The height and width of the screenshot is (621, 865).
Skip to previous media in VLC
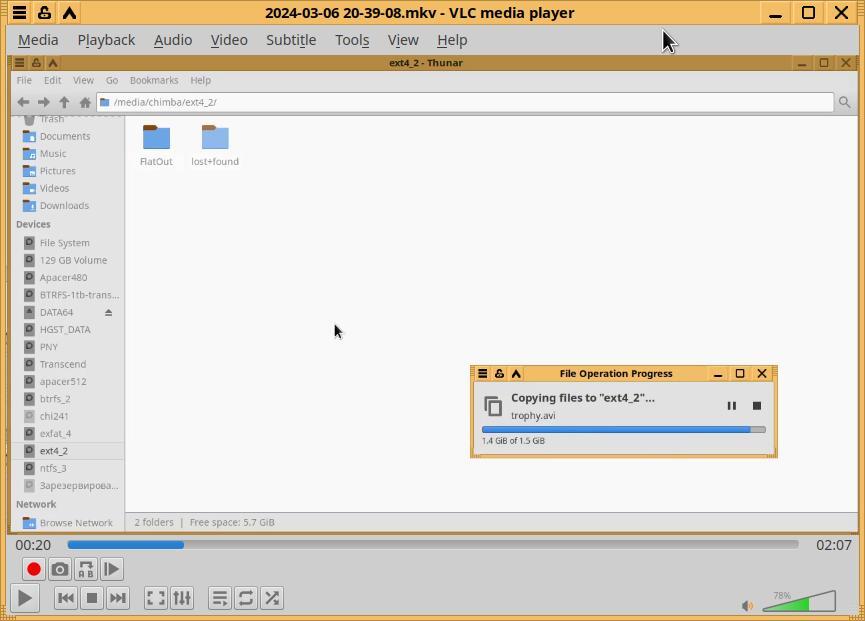pyautogui.click(x=66, y=598)
